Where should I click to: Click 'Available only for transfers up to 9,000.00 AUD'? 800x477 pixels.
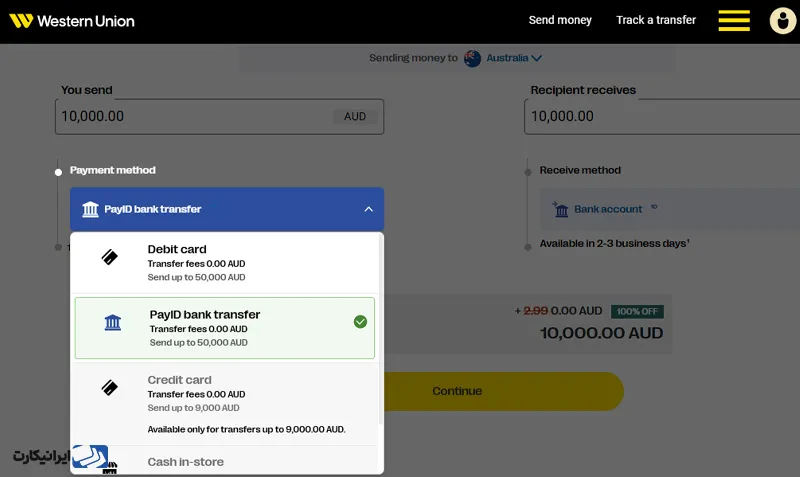246,429
